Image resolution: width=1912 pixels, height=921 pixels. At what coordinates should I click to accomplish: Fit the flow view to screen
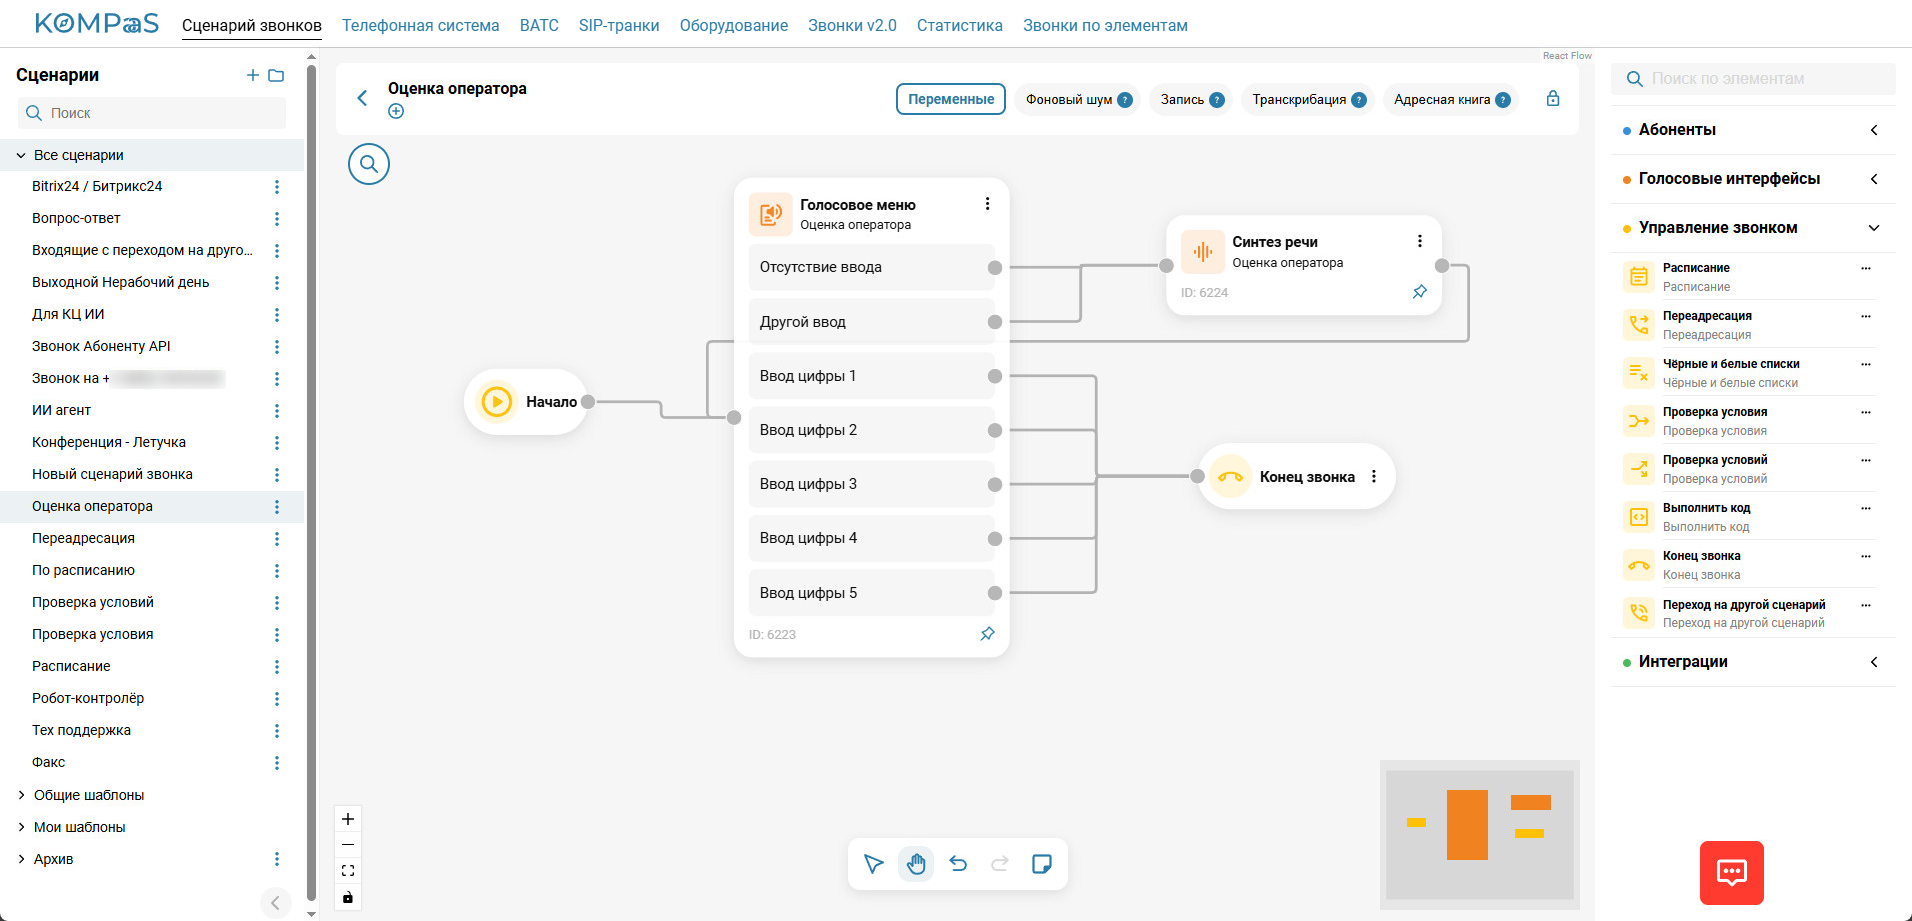[348, 871]
